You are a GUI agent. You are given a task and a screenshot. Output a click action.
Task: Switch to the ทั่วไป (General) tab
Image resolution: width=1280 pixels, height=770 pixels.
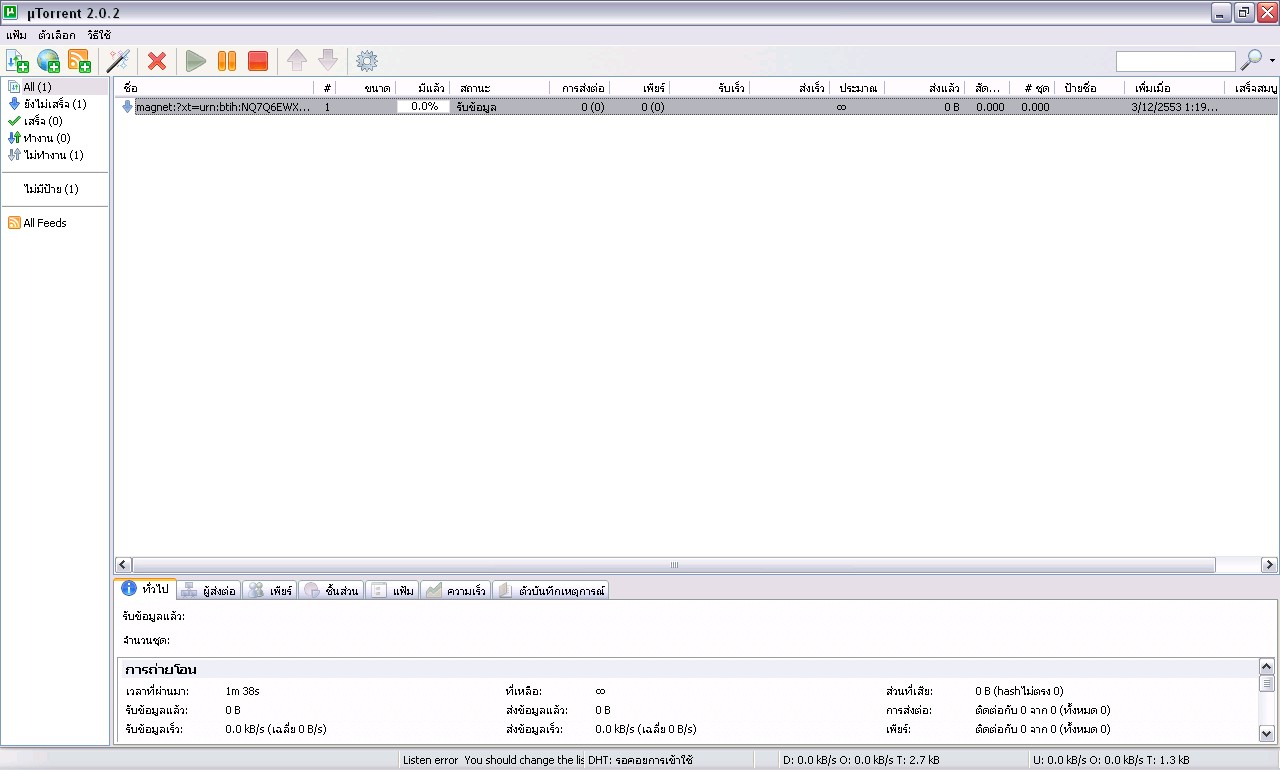[x=146, y=589]
